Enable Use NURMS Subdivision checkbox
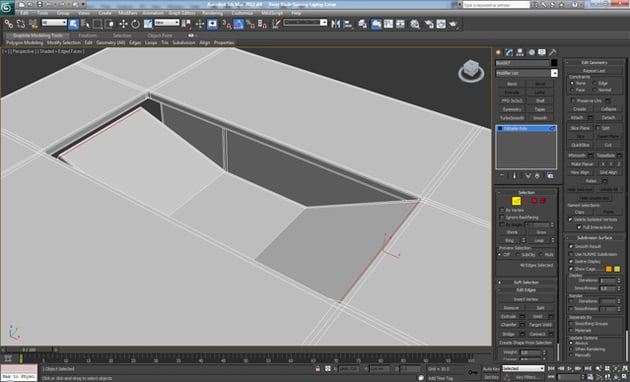Image resolution: width=630 pixels, height=382 pixels. click(x=571, y=254)
